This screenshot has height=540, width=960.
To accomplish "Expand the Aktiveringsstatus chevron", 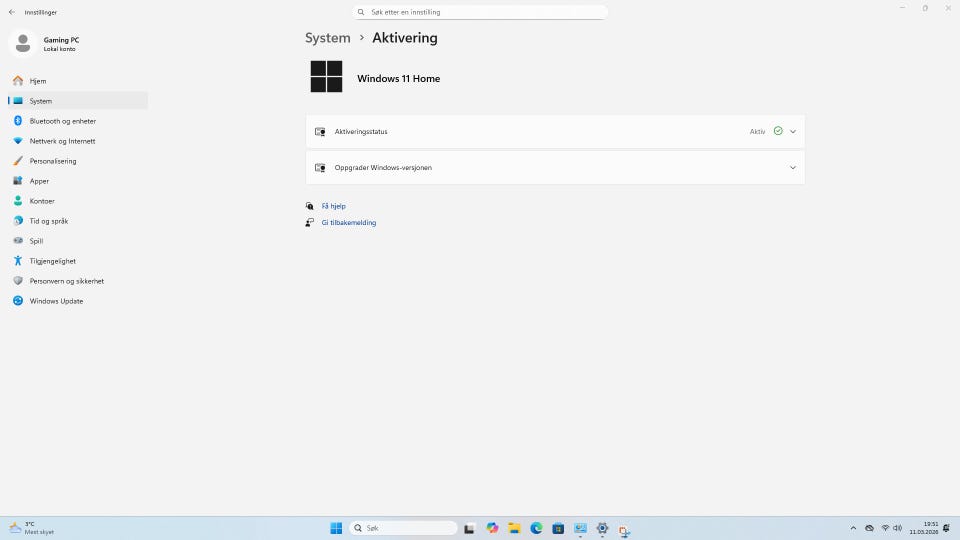I will point(793,132).
